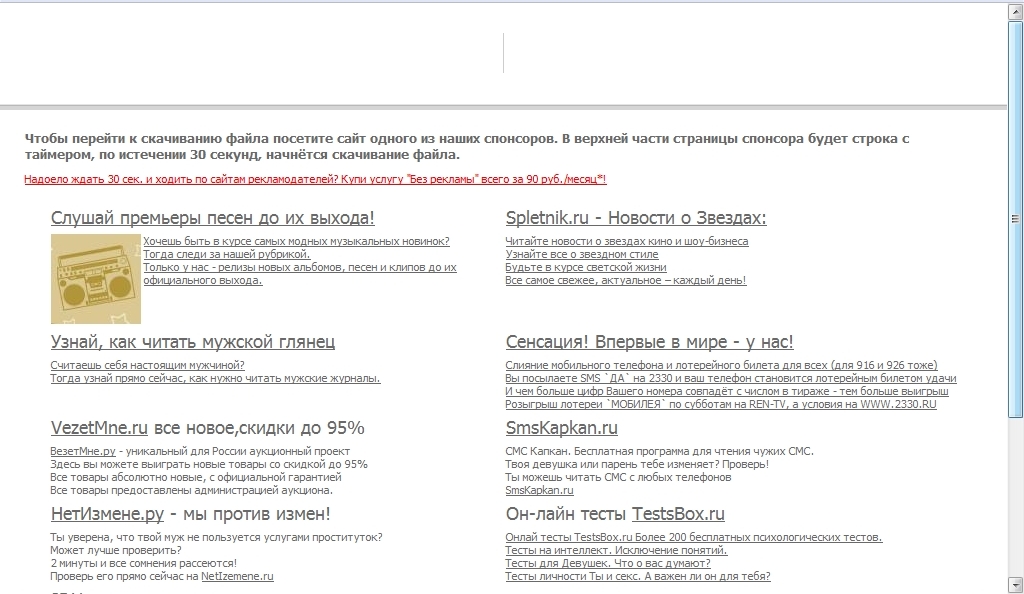Click text '- мы против измен!'
The height and width of the screenshot is (594, 1024).
(x=250, y=514)
